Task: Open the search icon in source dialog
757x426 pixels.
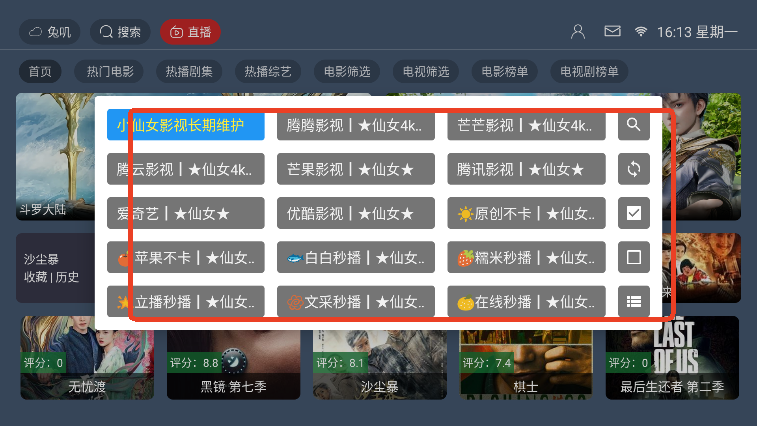Action: pyautogui.click(x=633, y=125)
